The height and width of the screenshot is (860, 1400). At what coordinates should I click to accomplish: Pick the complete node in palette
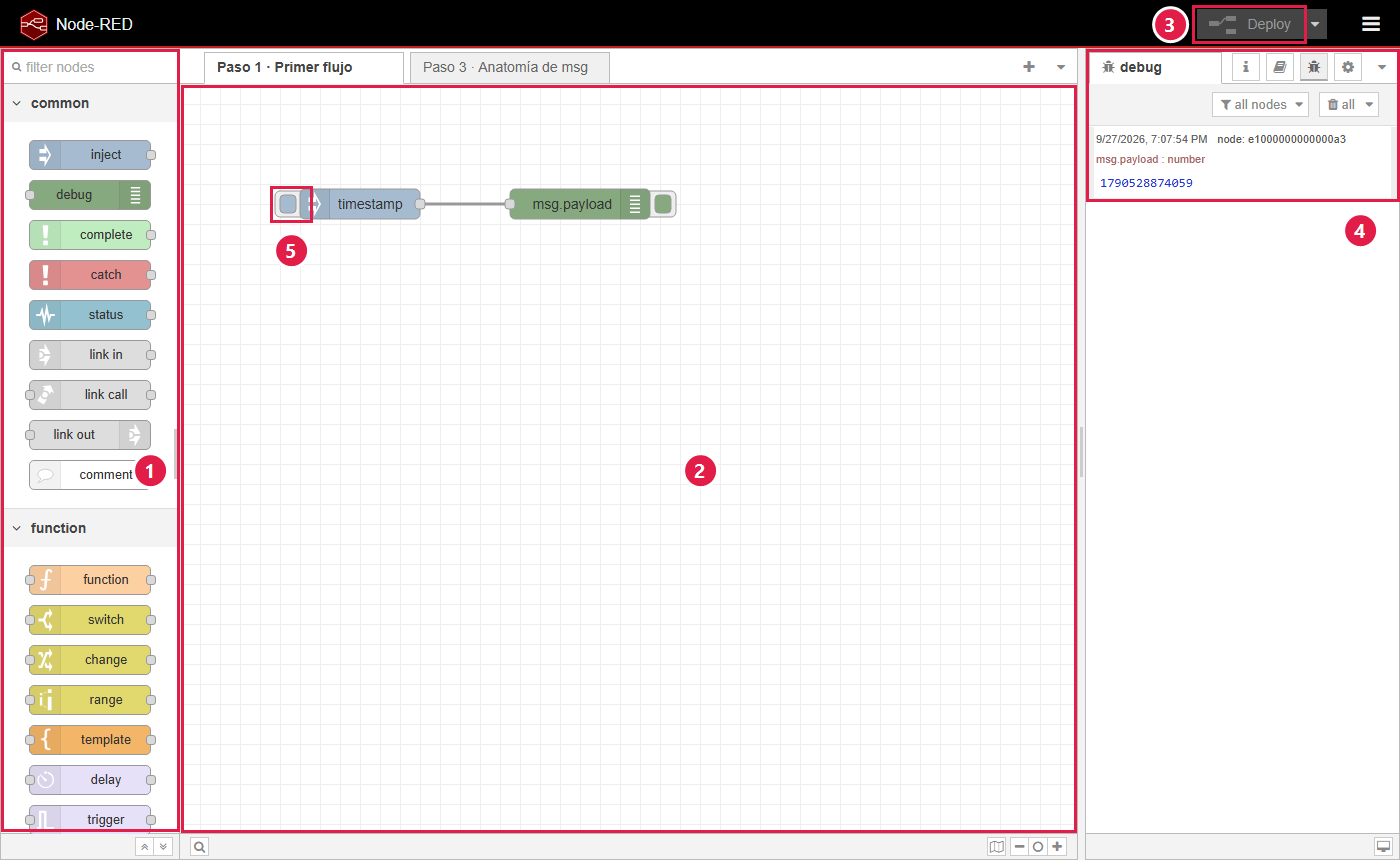90,235
